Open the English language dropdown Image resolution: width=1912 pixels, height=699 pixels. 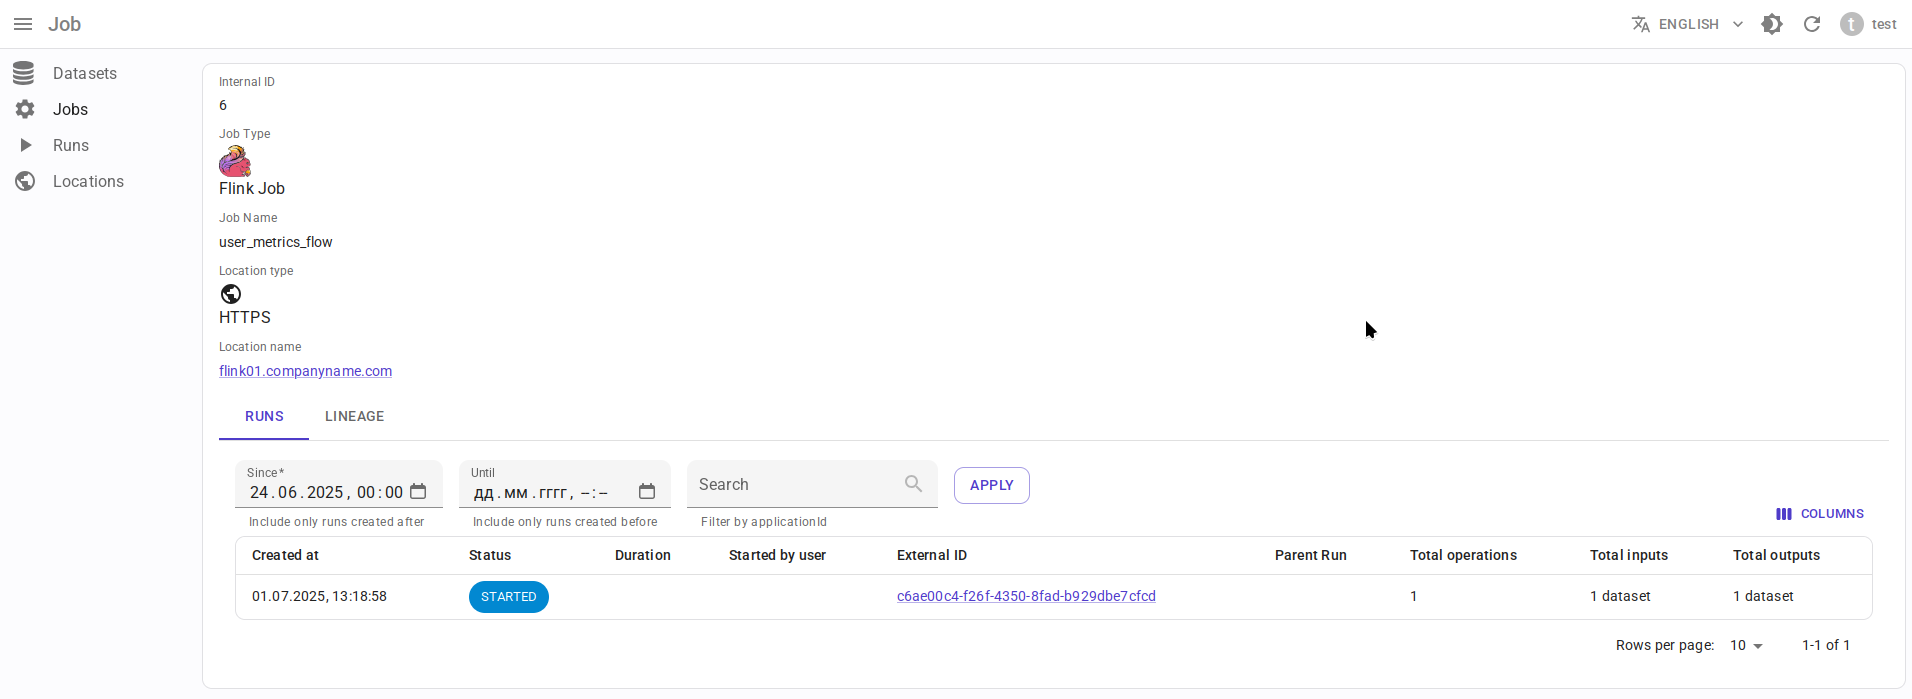(x=1687, y=24)
